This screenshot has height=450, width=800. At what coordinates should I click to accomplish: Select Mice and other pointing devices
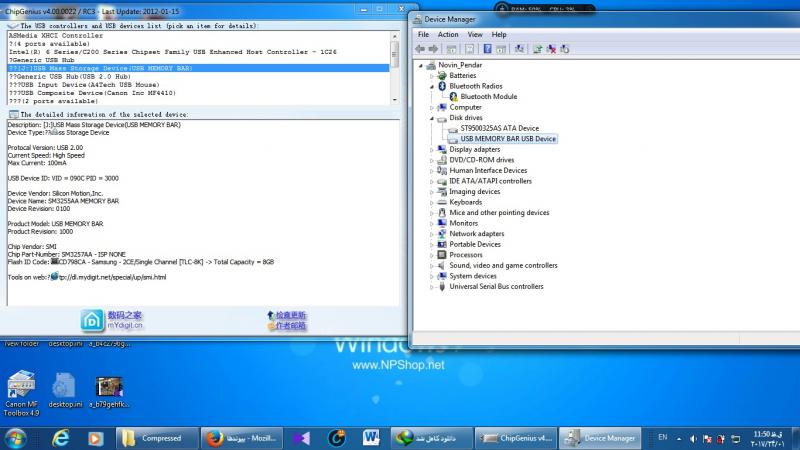point(499,213)
